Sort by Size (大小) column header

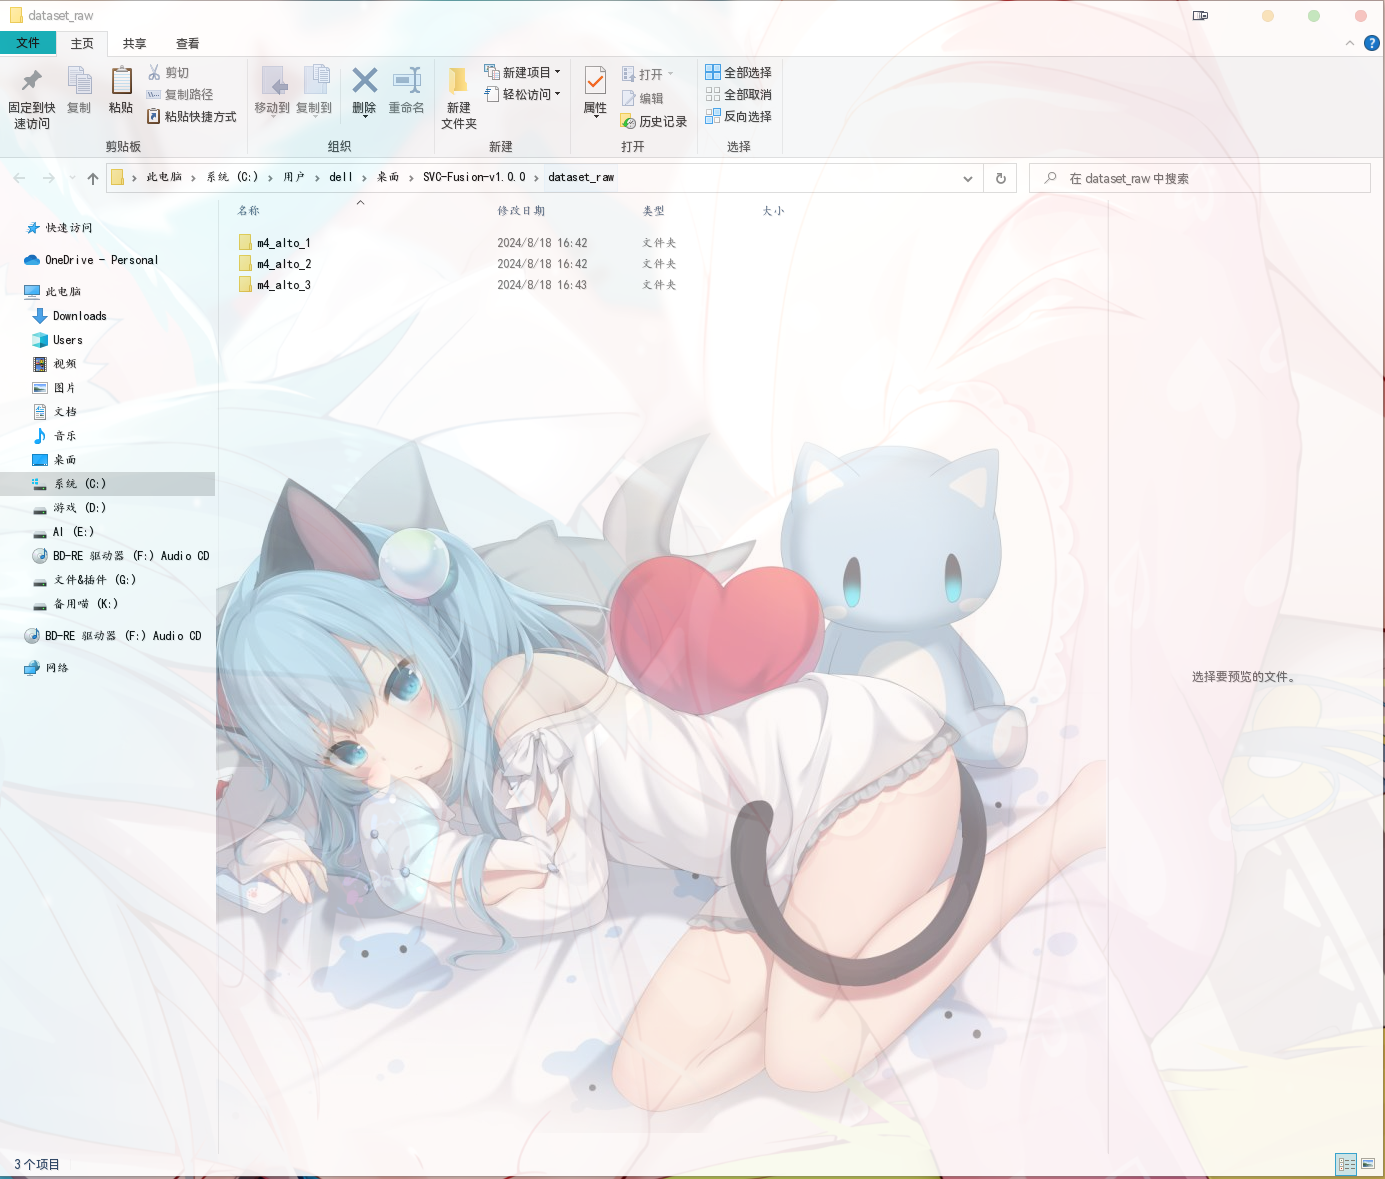coord(773,211)
